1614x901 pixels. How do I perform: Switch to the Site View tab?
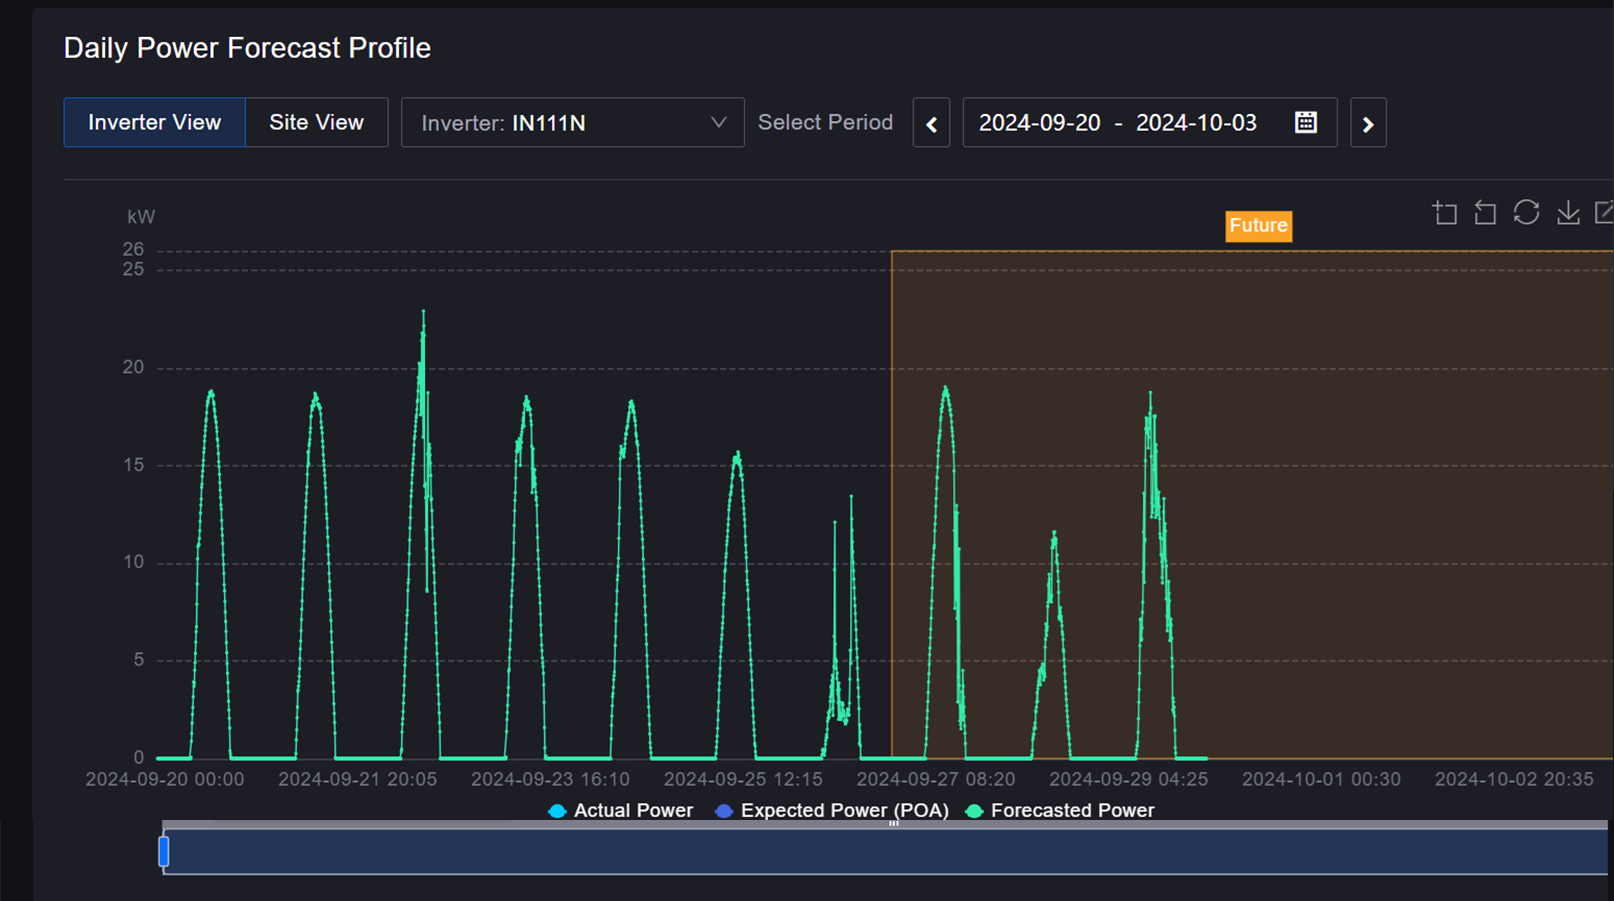point(316,123)
